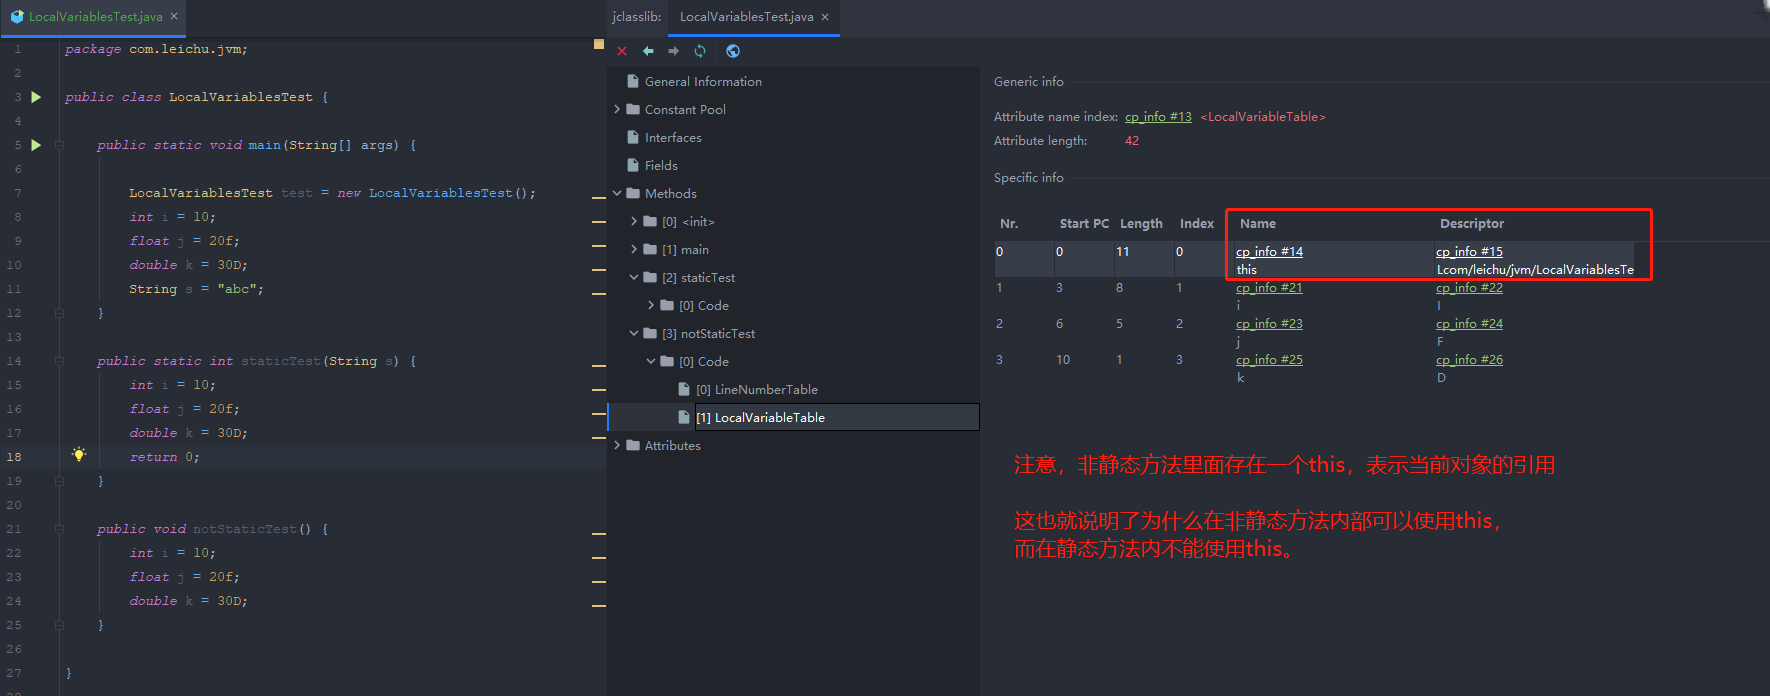Open the cp_info #13 attribute name link

point(1158,117)
